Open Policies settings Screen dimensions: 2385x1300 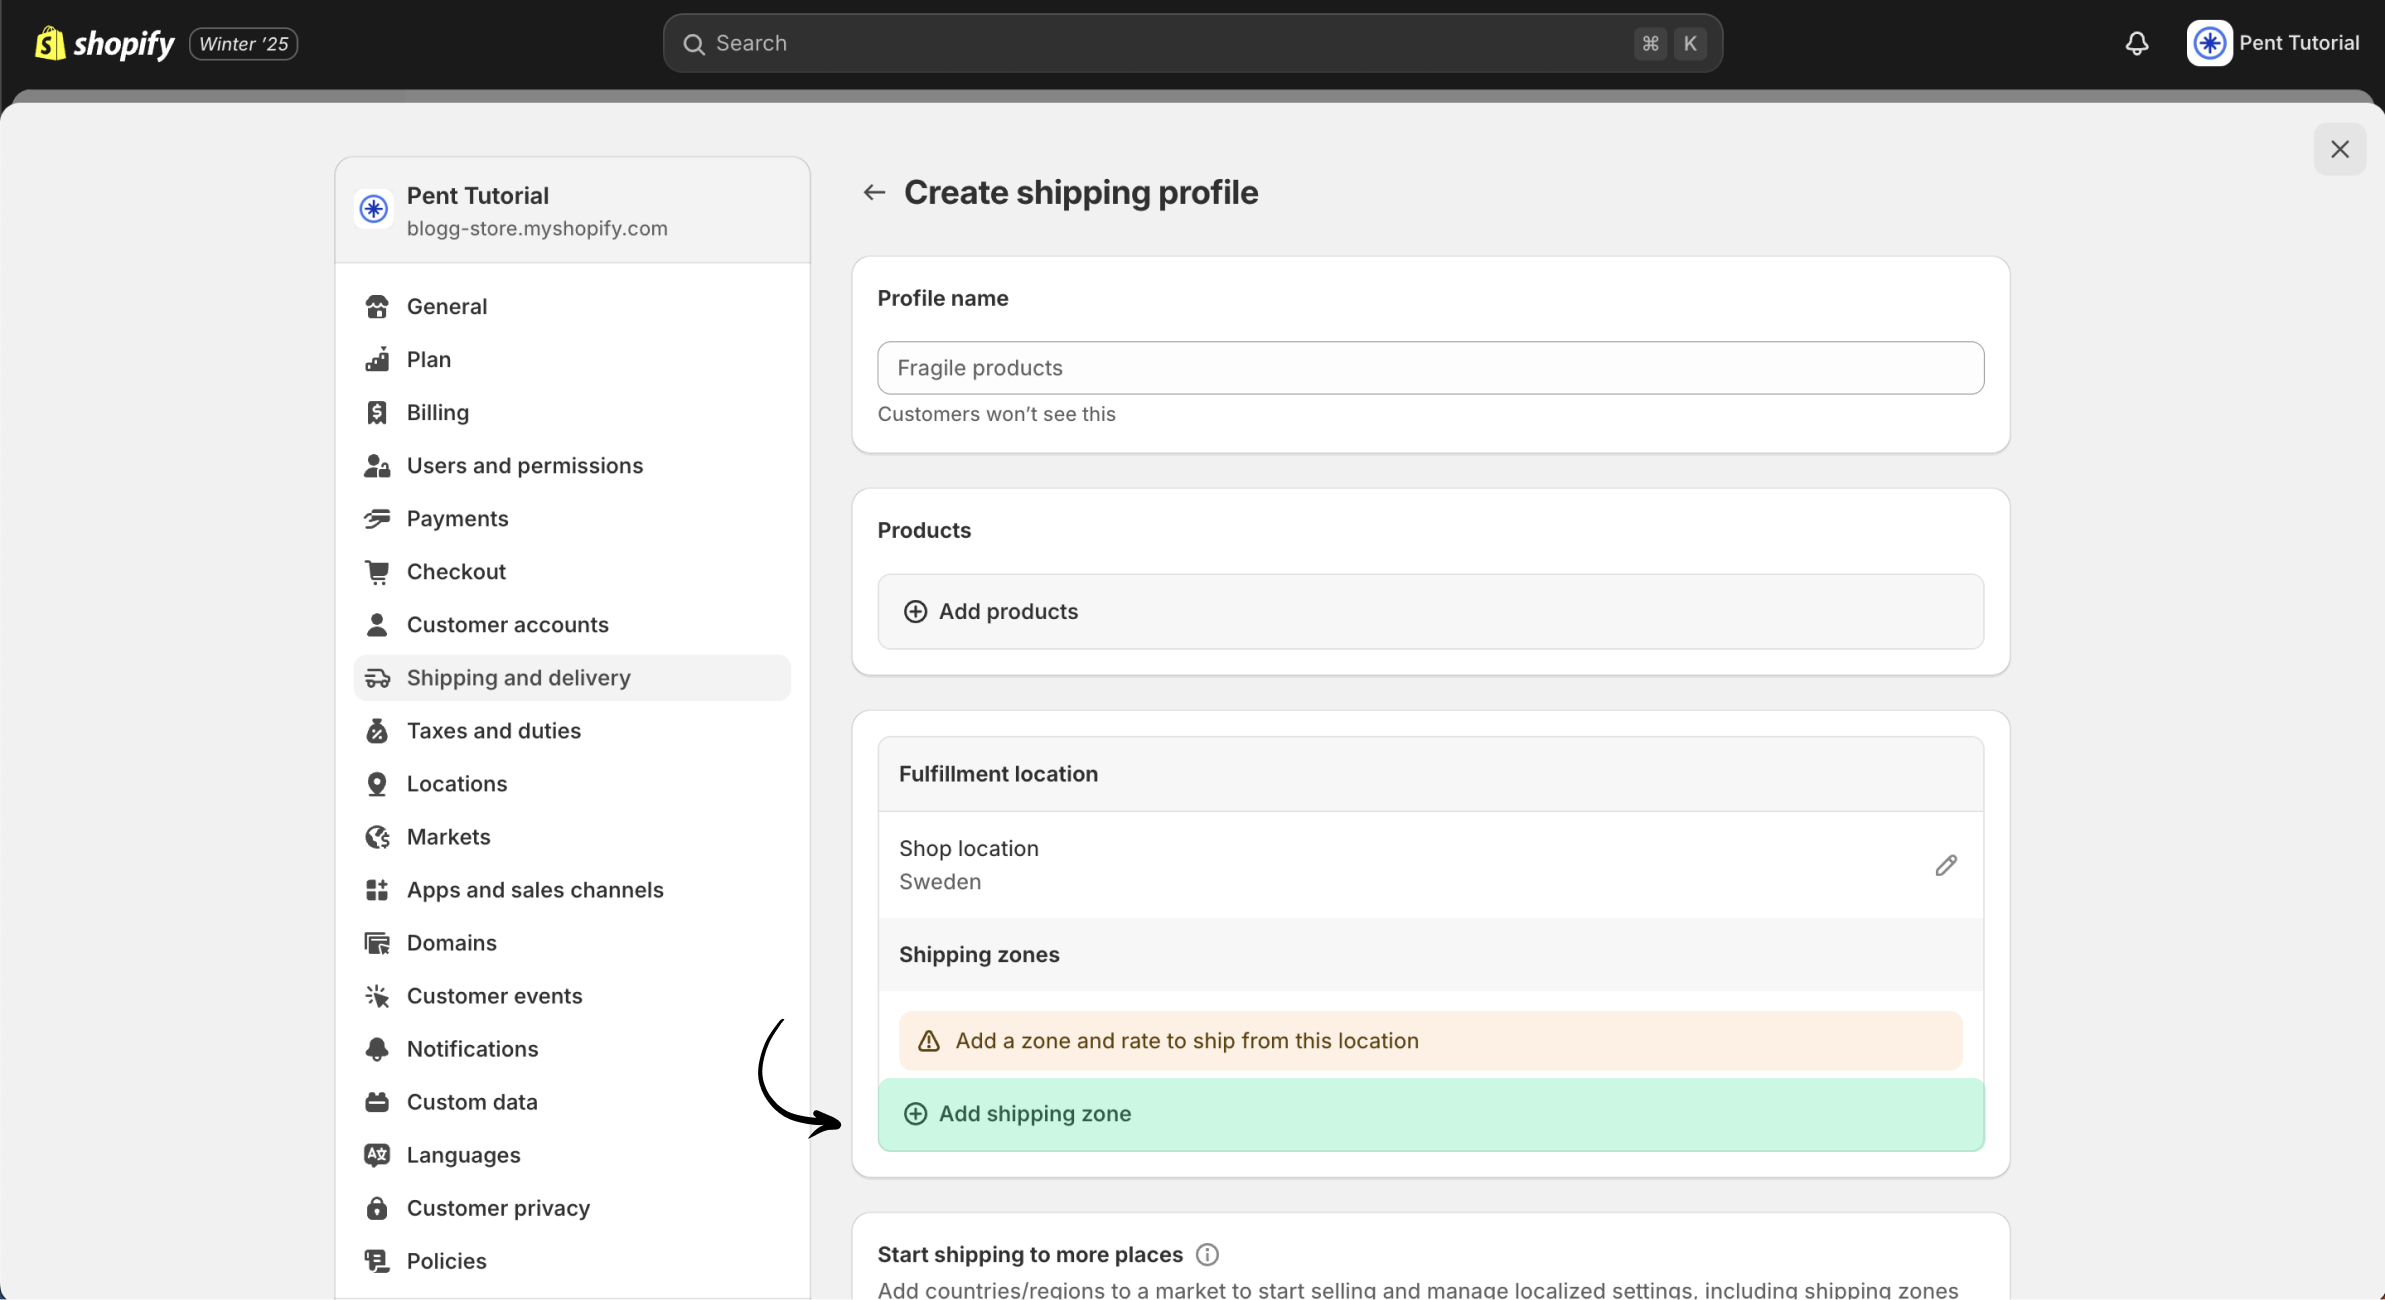[572, 1261]
